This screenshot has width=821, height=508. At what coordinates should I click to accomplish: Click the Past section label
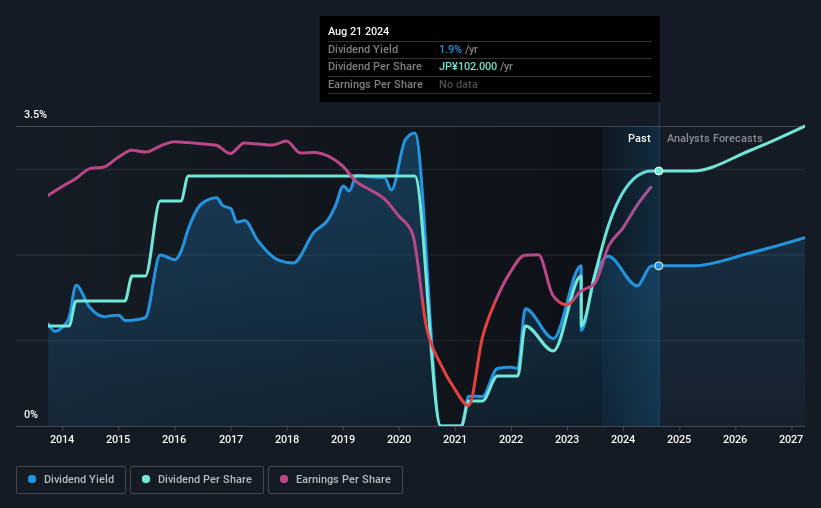pos(639,138)
